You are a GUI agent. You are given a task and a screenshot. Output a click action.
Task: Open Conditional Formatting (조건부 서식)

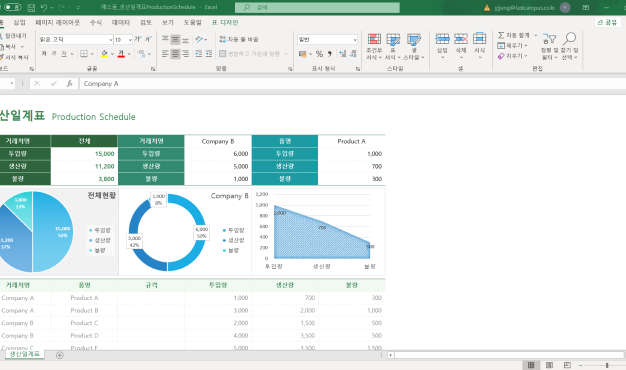[x=374, y=46]
